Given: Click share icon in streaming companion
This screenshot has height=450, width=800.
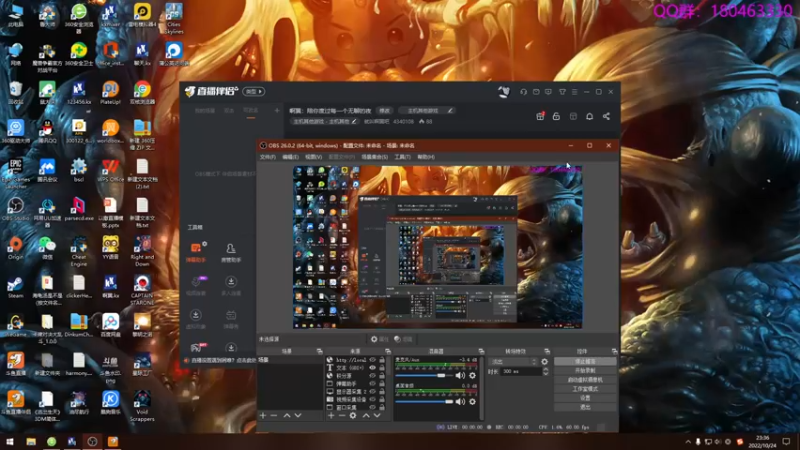Looking at the screenshot, I should 606,116.
